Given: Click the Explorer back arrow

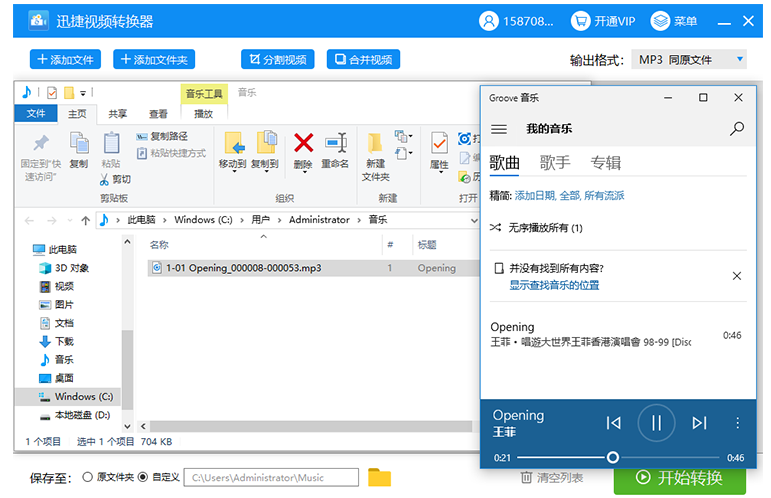Looking at the screenshot, I should click(29, 221).
